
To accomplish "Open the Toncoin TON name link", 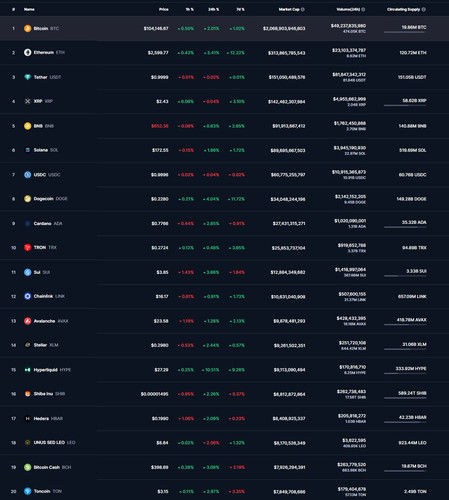I will coord(48,491).
